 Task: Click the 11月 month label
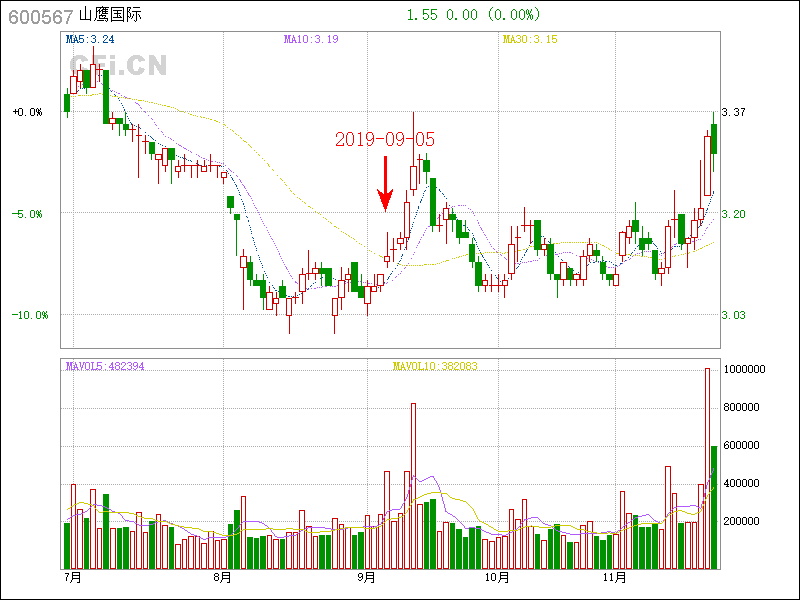(x=615, y=578)
